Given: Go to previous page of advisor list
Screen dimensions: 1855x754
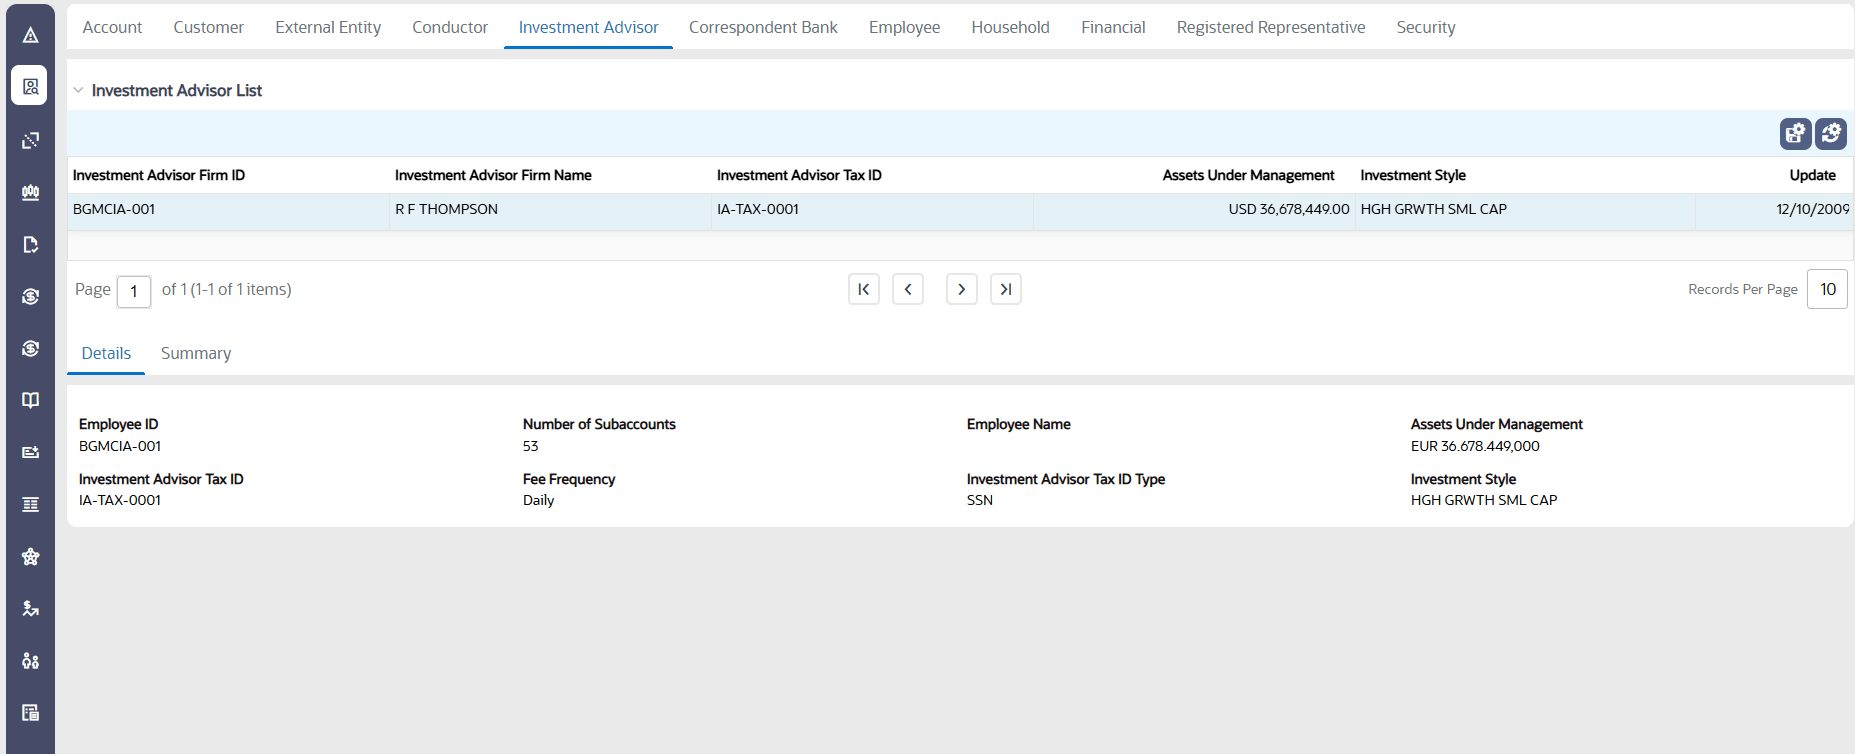Looking at the screenshot, I should pos(908,289).
